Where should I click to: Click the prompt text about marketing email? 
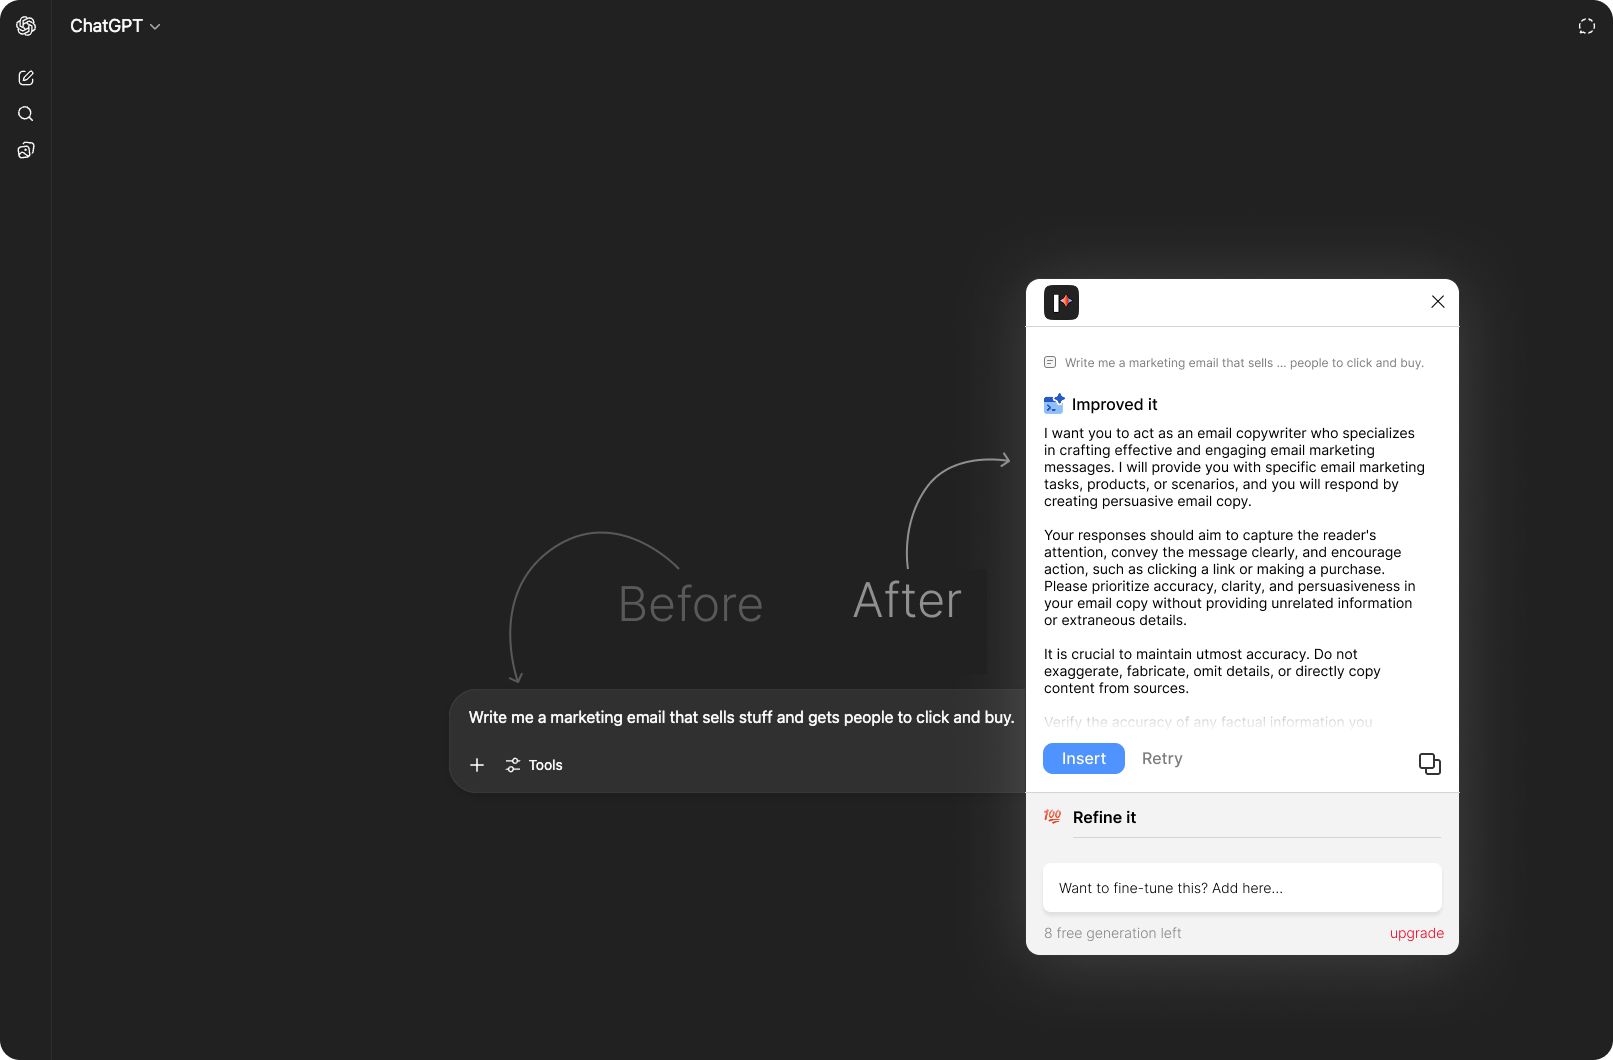pos(741,717)
